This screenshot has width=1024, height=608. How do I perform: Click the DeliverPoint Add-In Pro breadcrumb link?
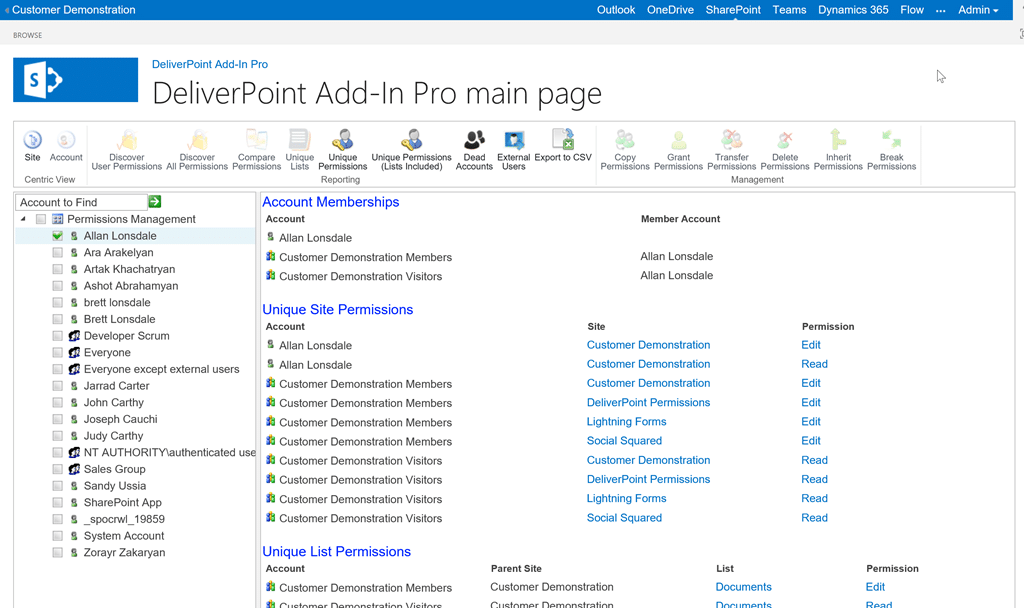click(210, 64)
